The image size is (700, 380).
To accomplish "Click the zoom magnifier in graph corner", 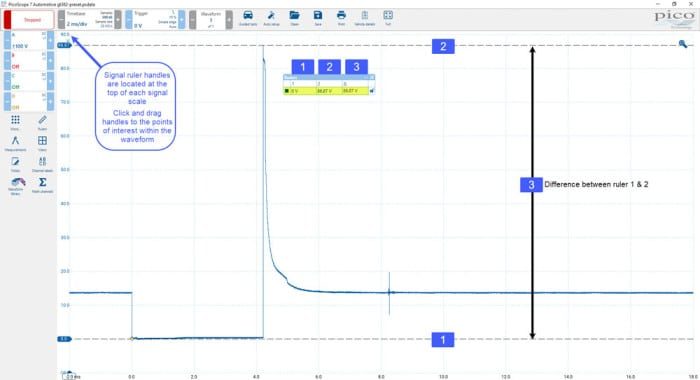I will pyautogui.click(x=683, y=44).
